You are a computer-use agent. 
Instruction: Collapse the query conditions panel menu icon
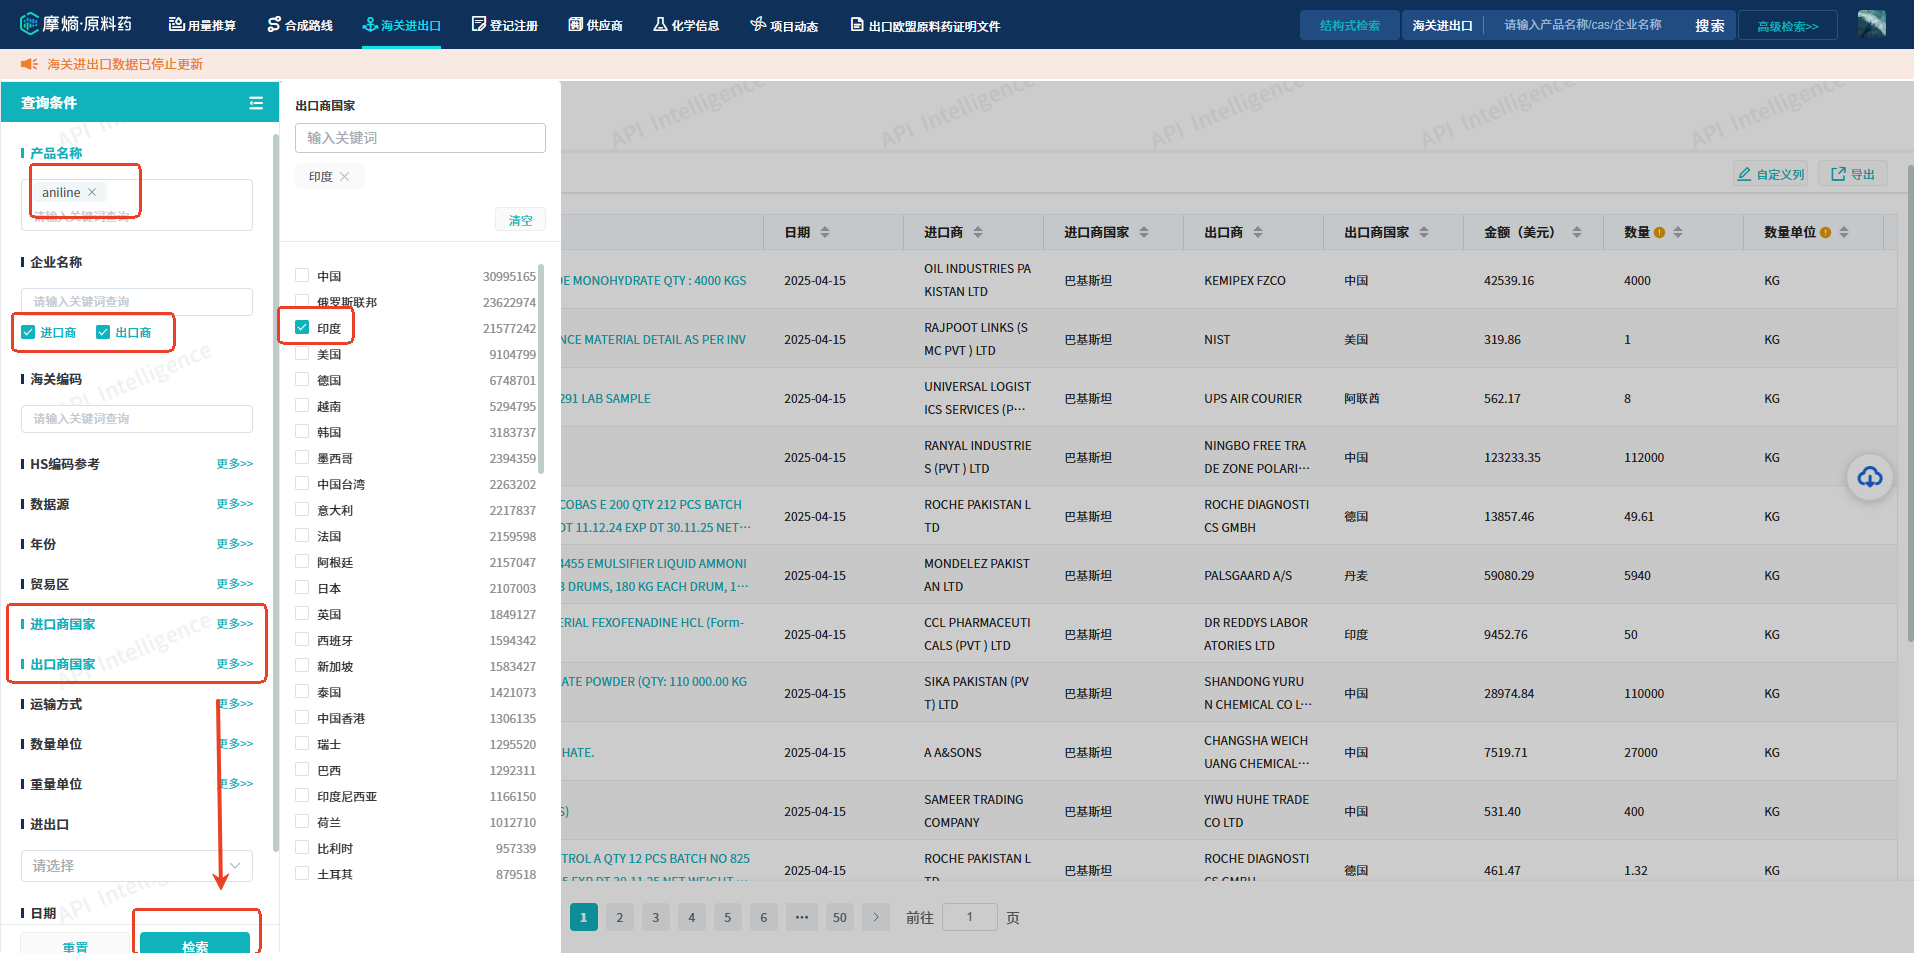pyautogui.click(x=256, y=103)
